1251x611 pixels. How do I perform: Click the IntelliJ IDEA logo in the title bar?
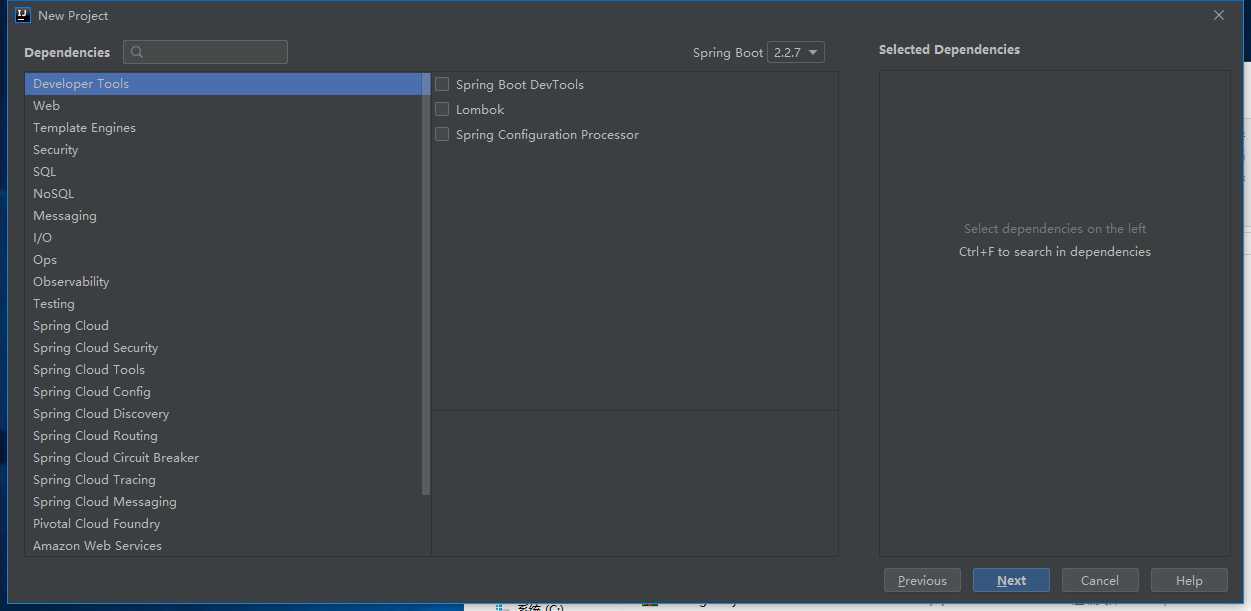click(x=22, y=15)
